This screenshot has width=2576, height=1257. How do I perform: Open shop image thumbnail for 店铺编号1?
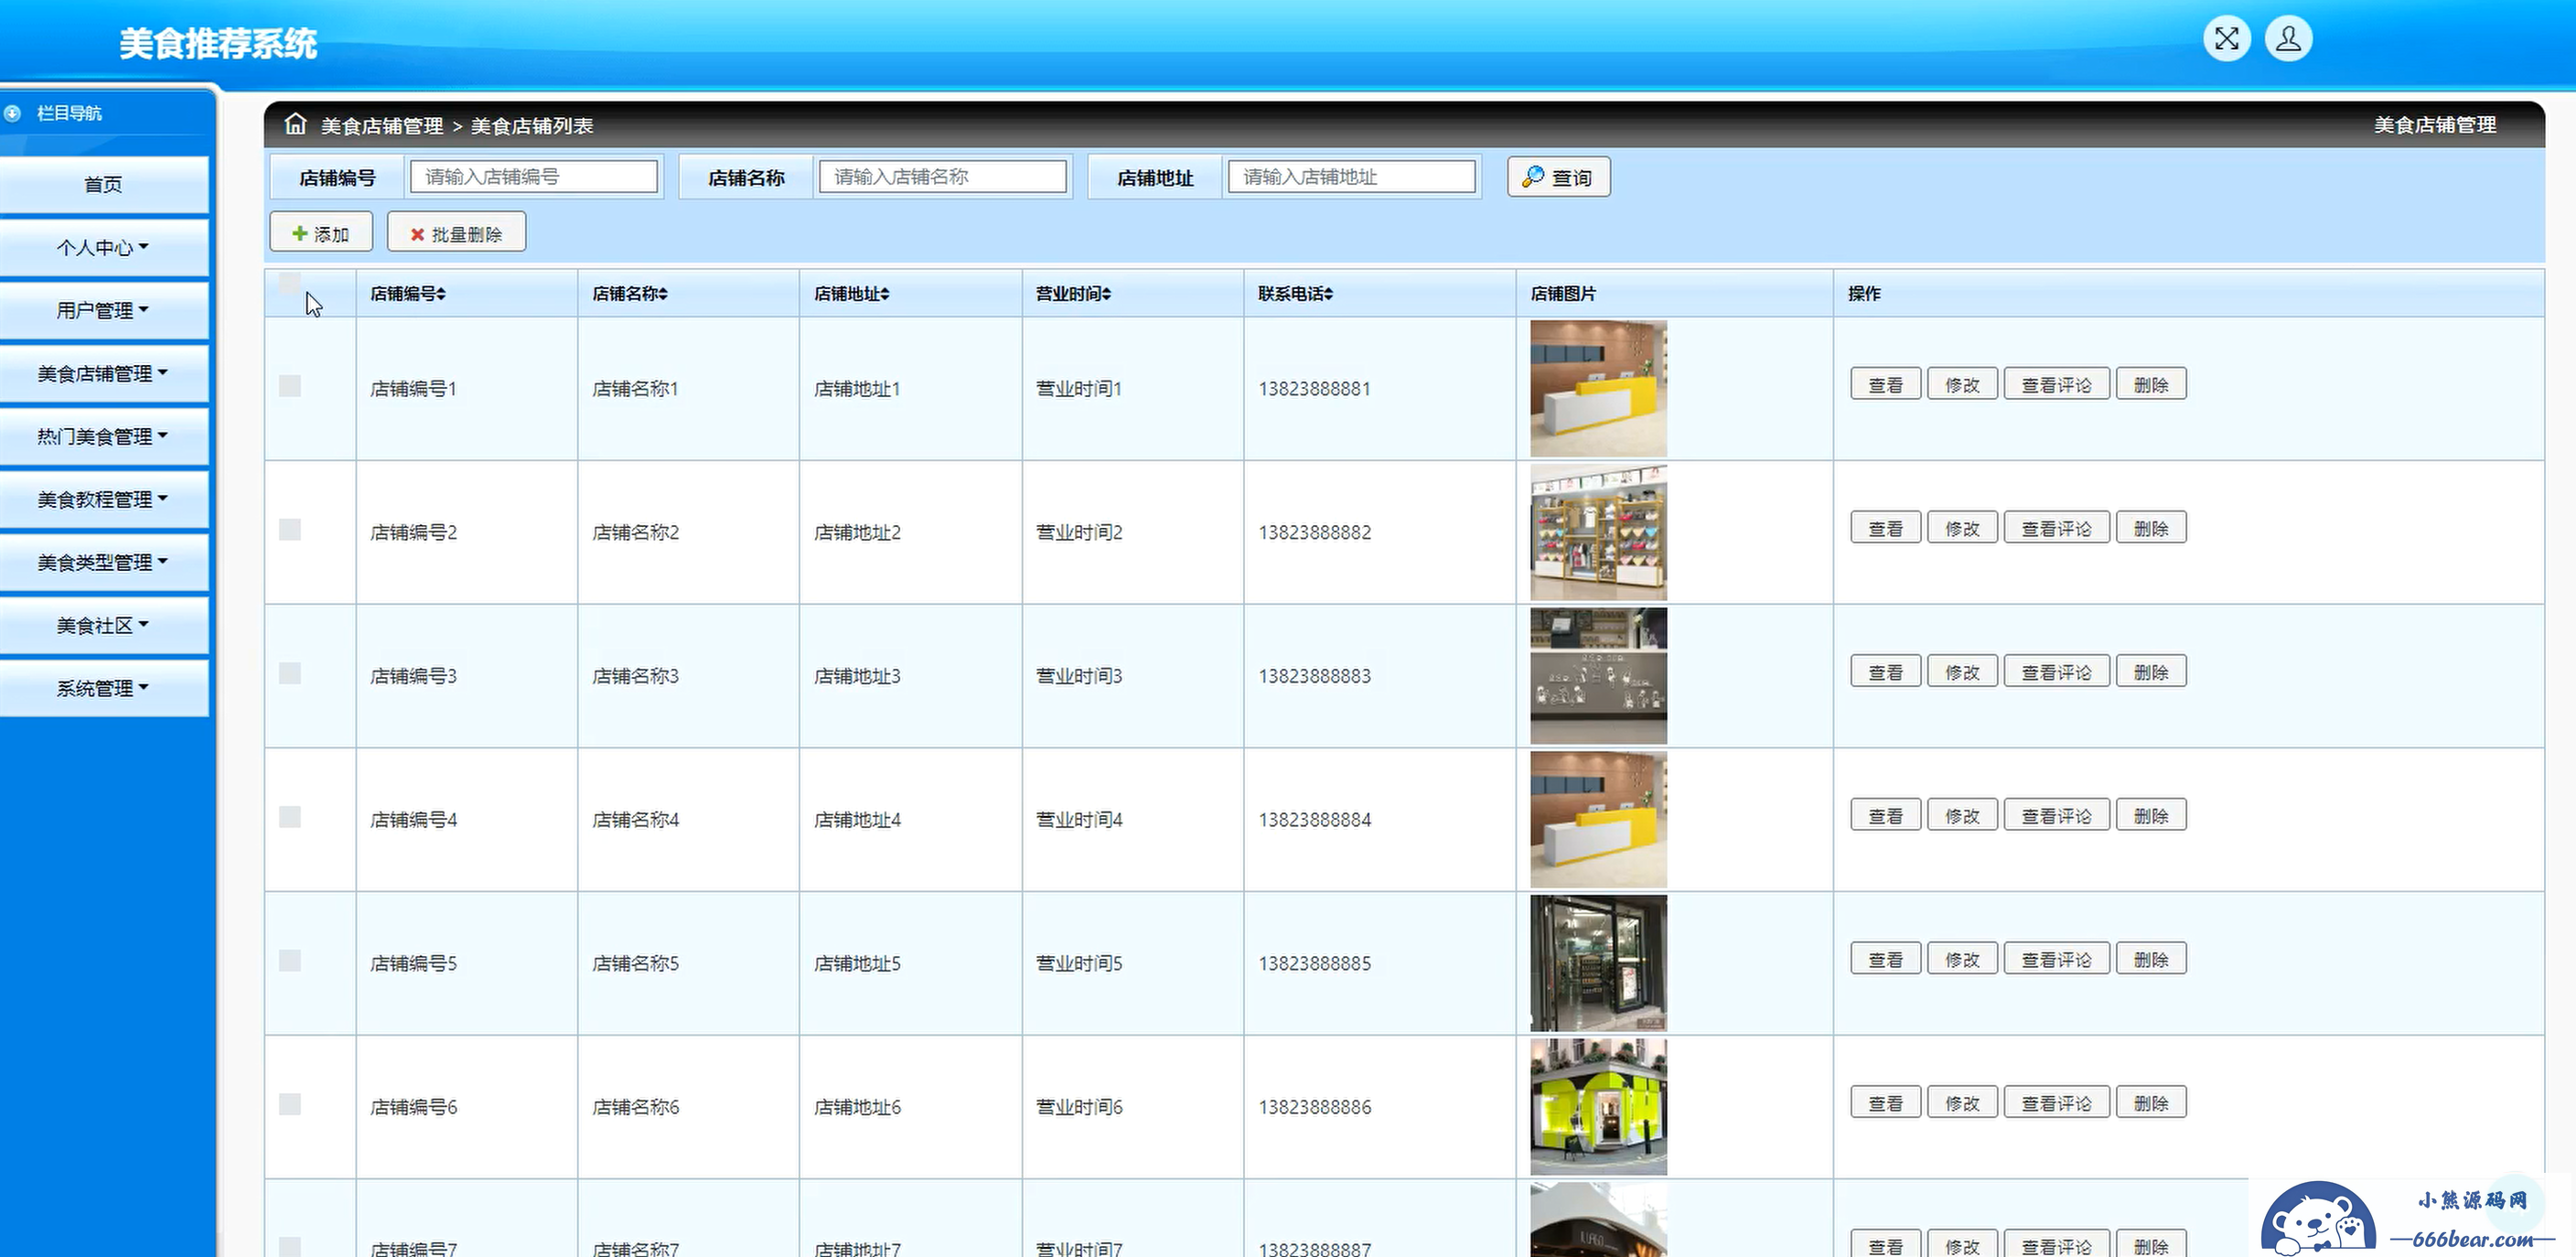(x=1598, y=388)
